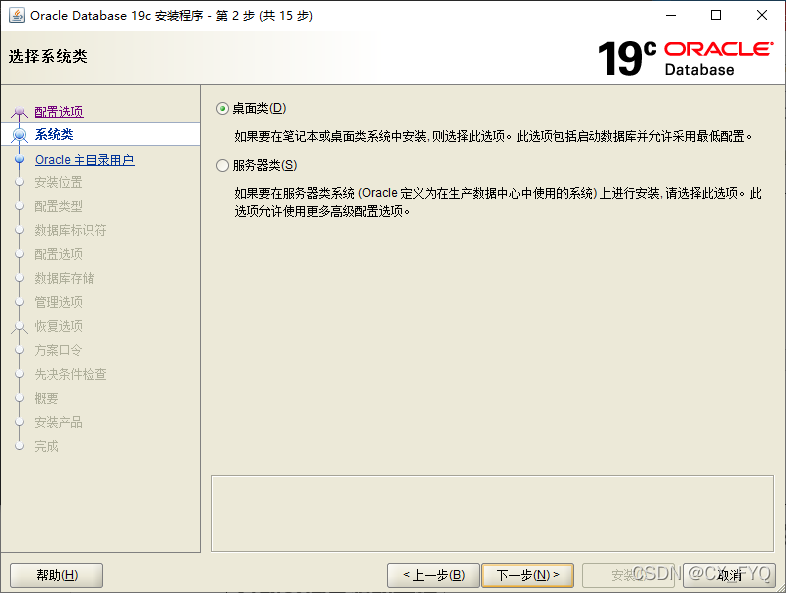
Task: Close the installer window
Action: pos(761,15)
